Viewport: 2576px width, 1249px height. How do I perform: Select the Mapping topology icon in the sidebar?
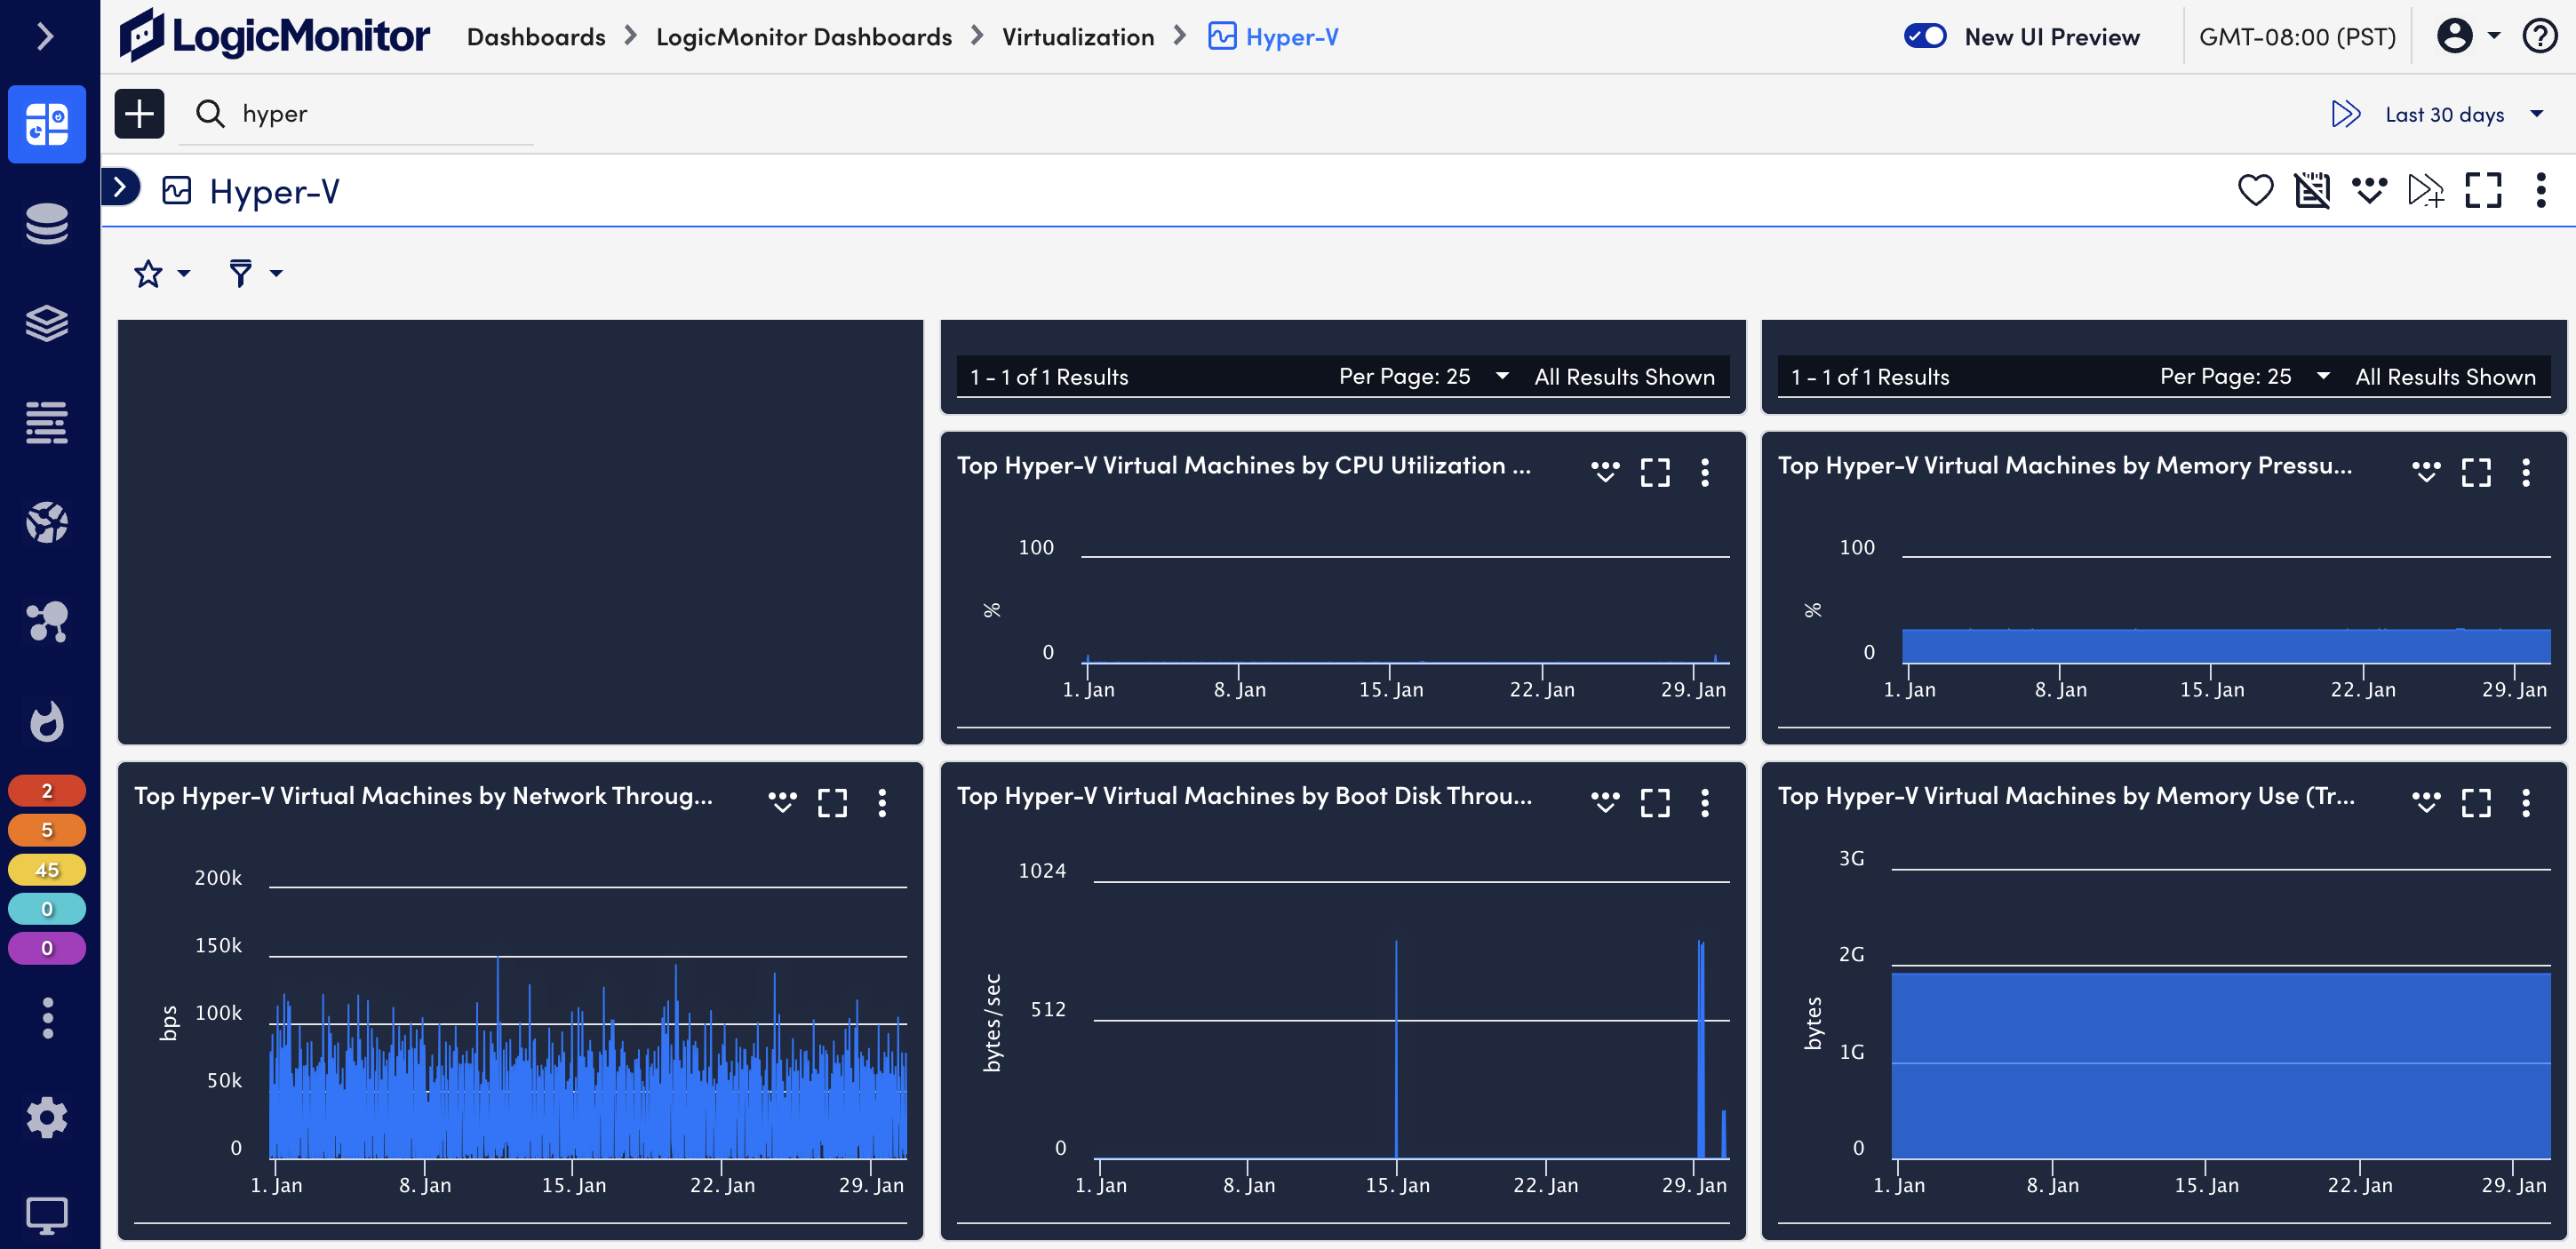(x=47, y=622)
